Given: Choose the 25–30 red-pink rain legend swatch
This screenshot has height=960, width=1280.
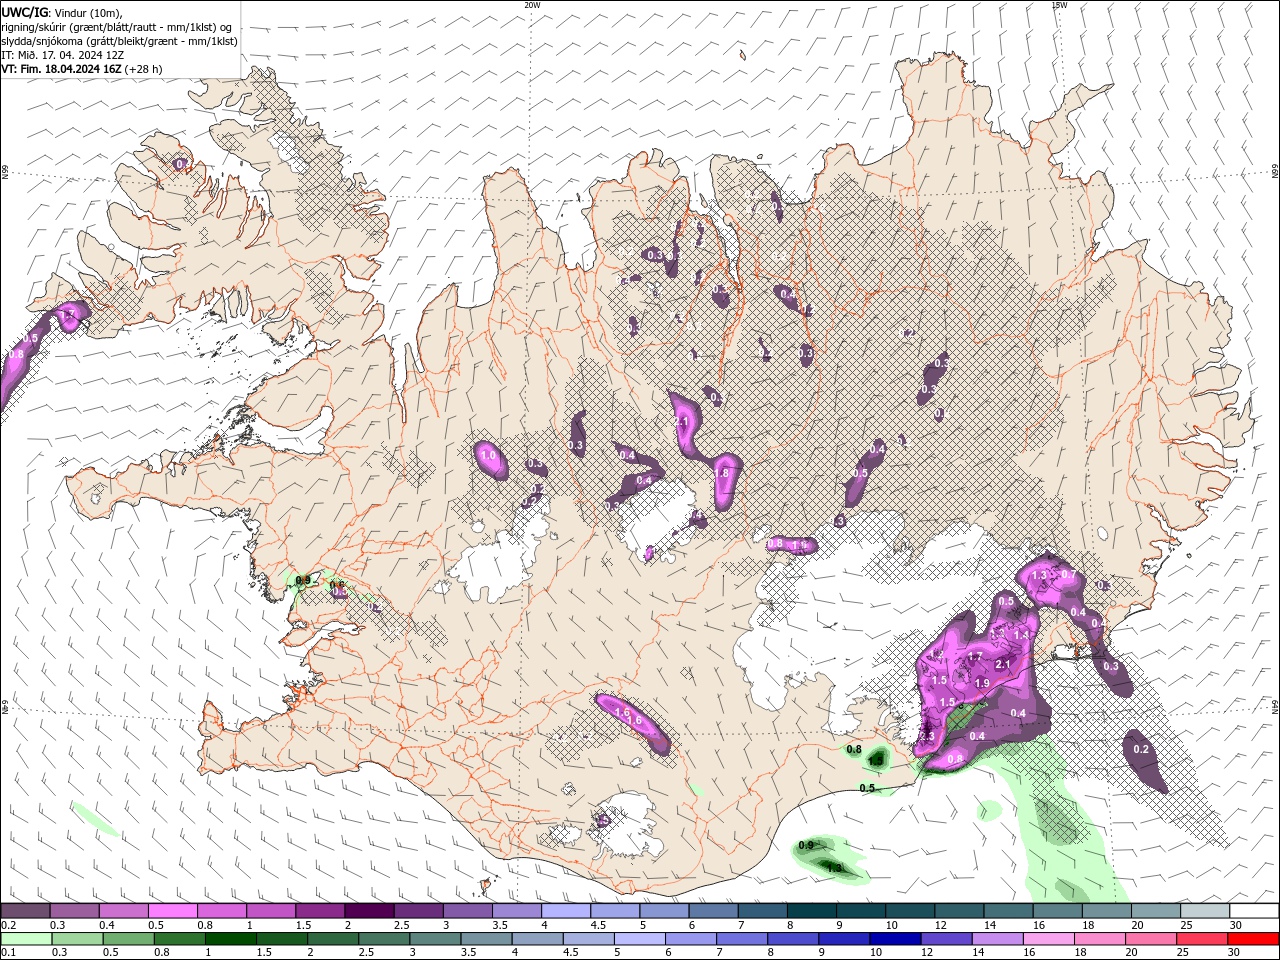Looking at the screenshot, I should pos(1202,939).
